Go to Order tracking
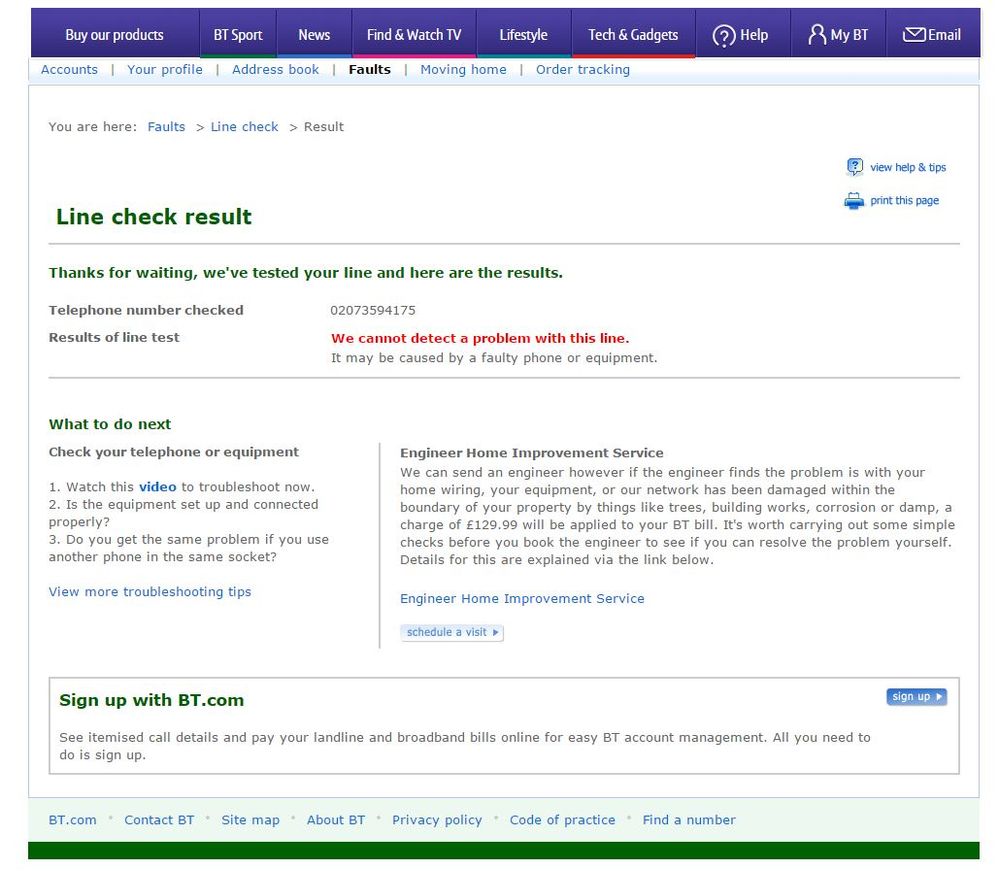 (x=582, y=69)
